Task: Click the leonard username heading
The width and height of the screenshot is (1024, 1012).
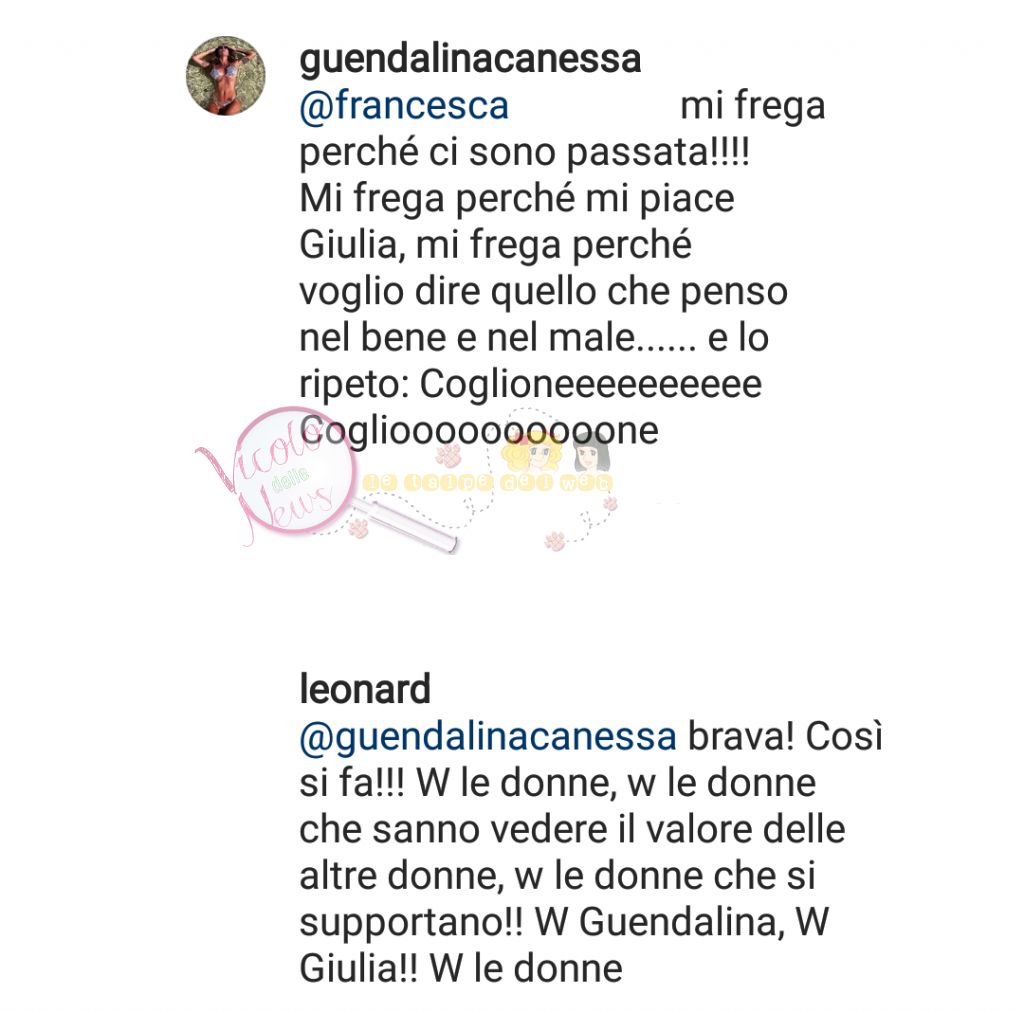Action: (x=364, y=689)
